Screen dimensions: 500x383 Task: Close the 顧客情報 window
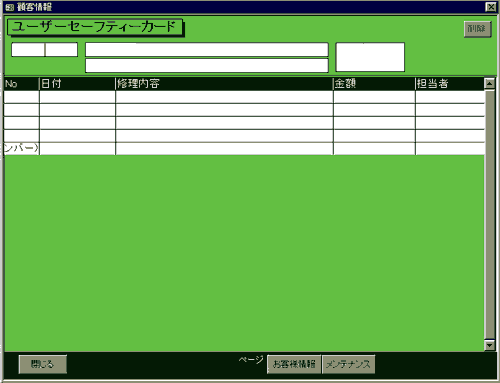[490, 7]
